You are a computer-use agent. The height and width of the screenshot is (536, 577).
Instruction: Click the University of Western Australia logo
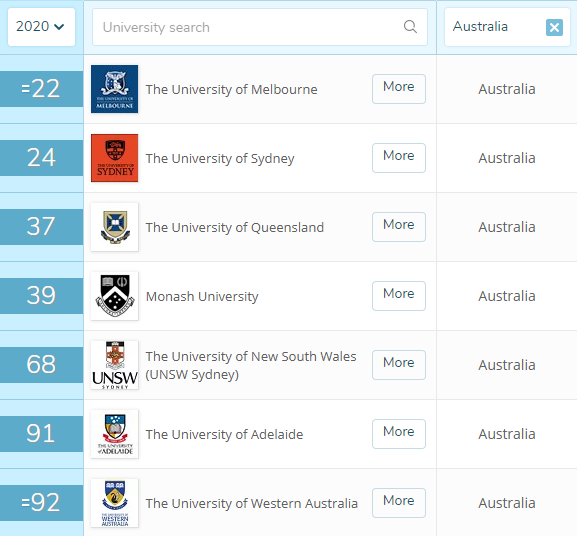coord(114,503)
